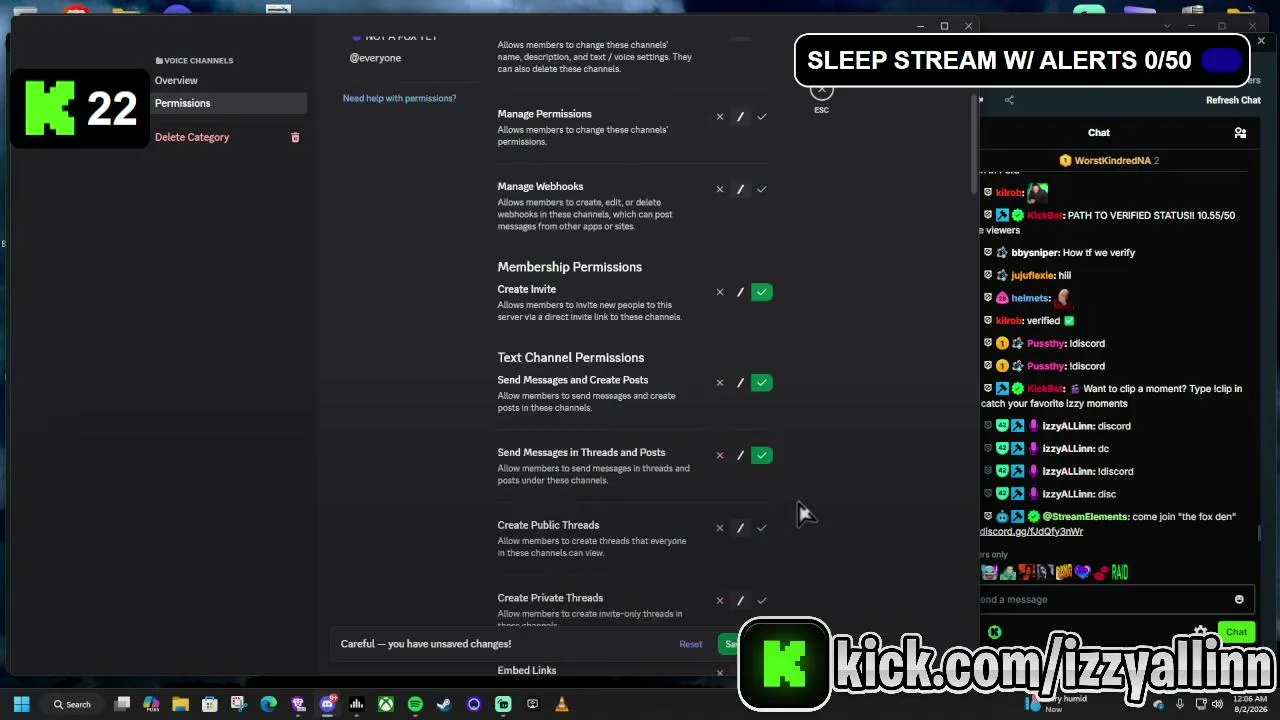Open Brave browser from the taskbar
Viewport: 1280px width, 720px height.
tap(298, 704)
